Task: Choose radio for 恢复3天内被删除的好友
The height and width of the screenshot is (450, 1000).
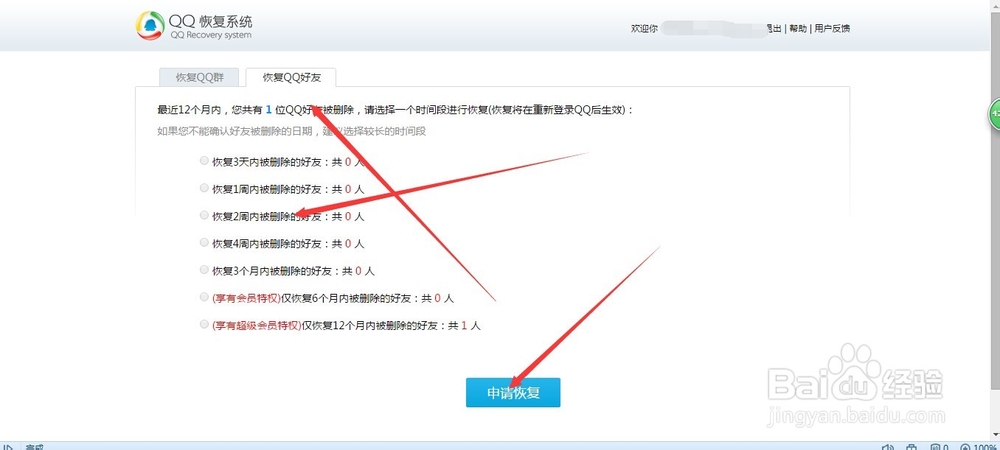Action: [204, 161]
